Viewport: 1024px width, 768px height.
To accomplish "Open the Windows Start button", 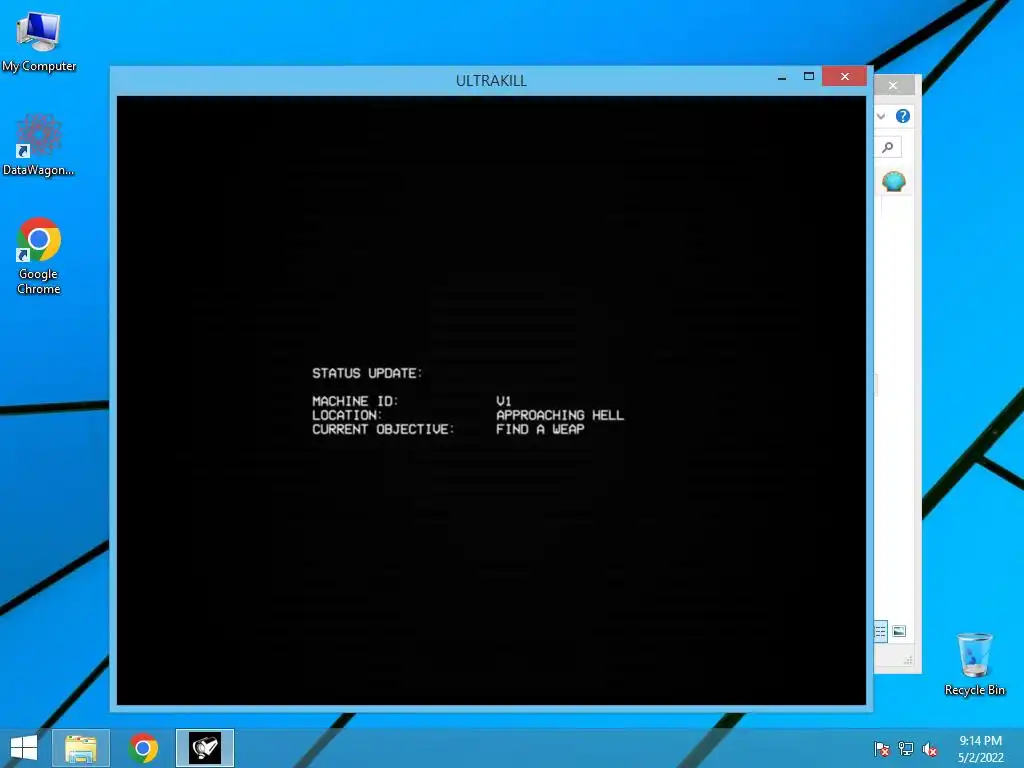I will point(24,748).
